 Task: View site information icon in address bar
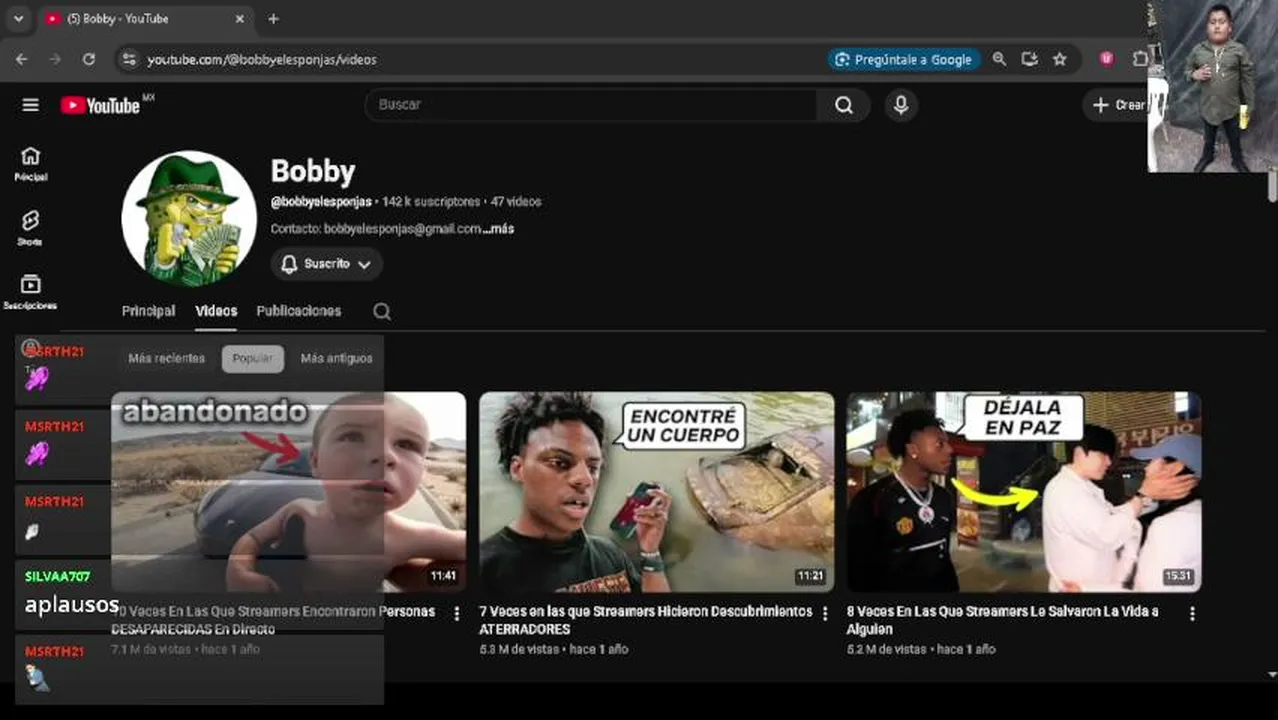[128, 59]
